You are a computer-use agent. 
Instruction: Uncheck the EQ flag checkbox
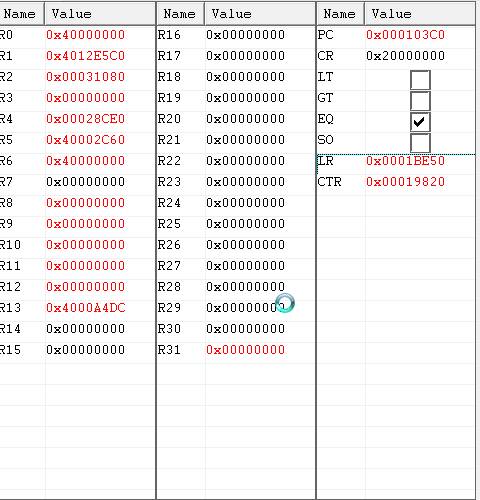pyautogui.click(x=420, y=122)
